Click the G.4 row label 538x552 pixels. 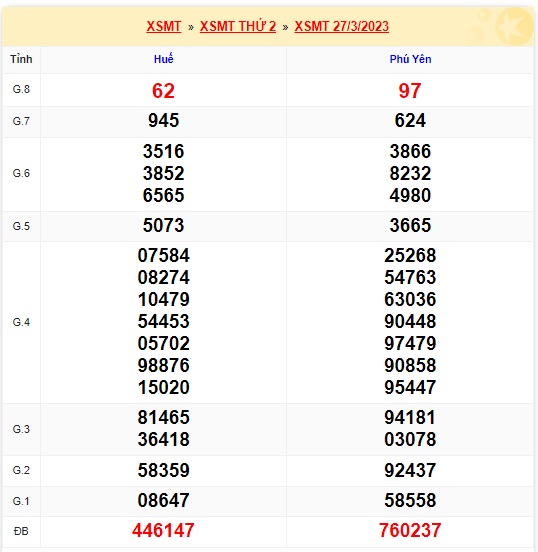[21, 322]
